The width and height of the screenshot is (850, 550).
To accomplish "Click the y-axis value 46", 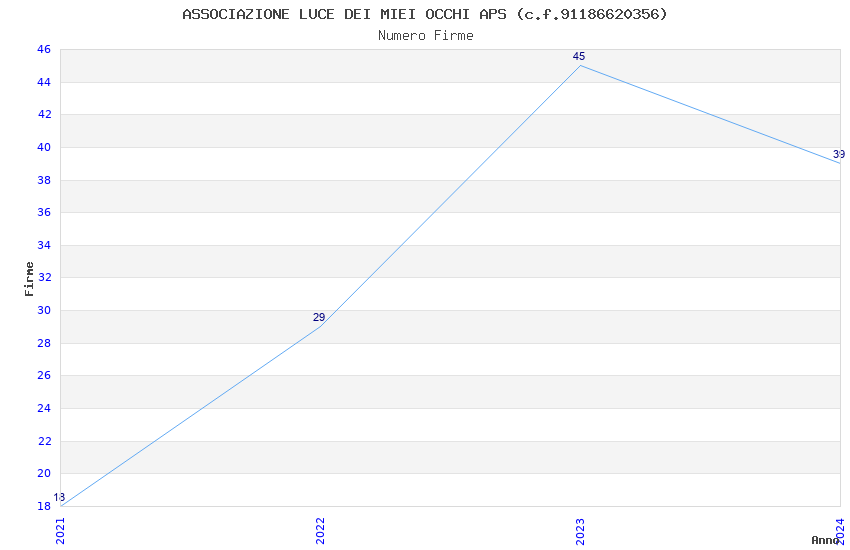I will (x=44, y=49).
